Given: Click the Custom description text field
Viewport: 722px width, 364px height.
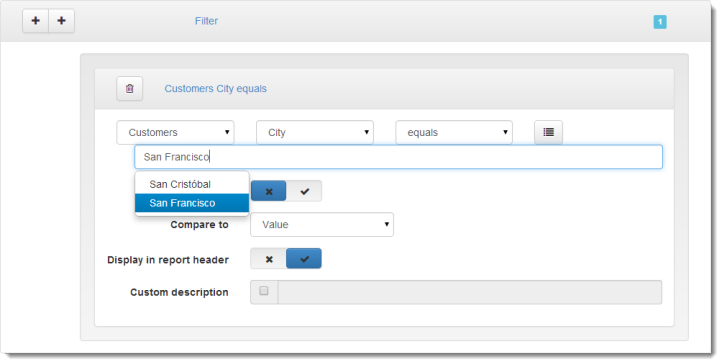Looking at the screenshot, I should (470, 292).
